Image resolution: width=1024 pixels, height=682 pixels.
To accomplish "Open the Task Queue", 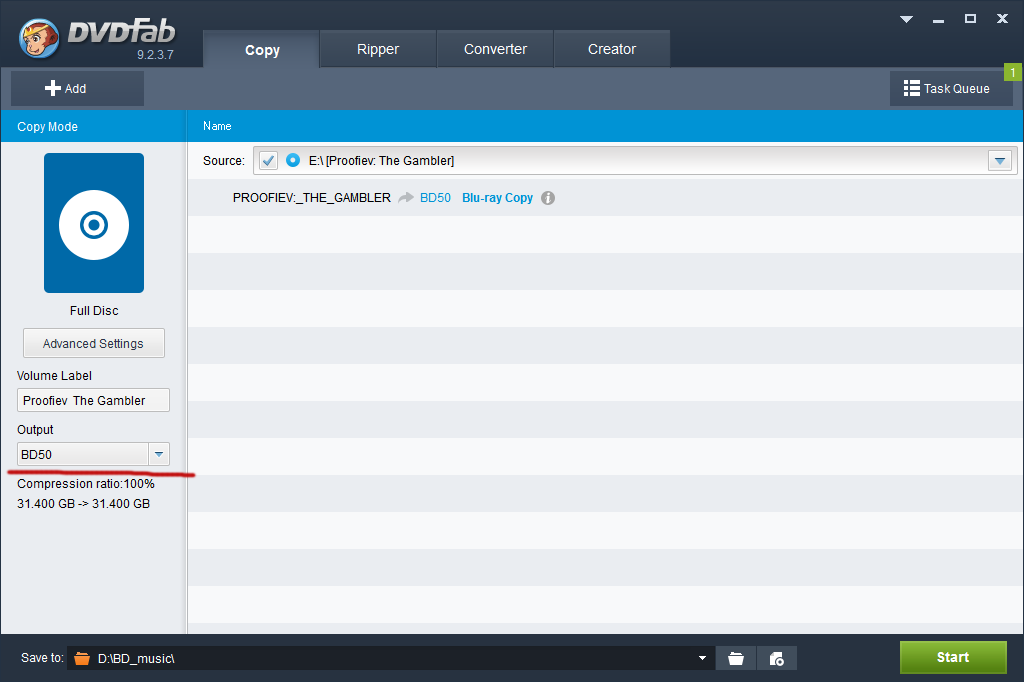I will (951, 88).
